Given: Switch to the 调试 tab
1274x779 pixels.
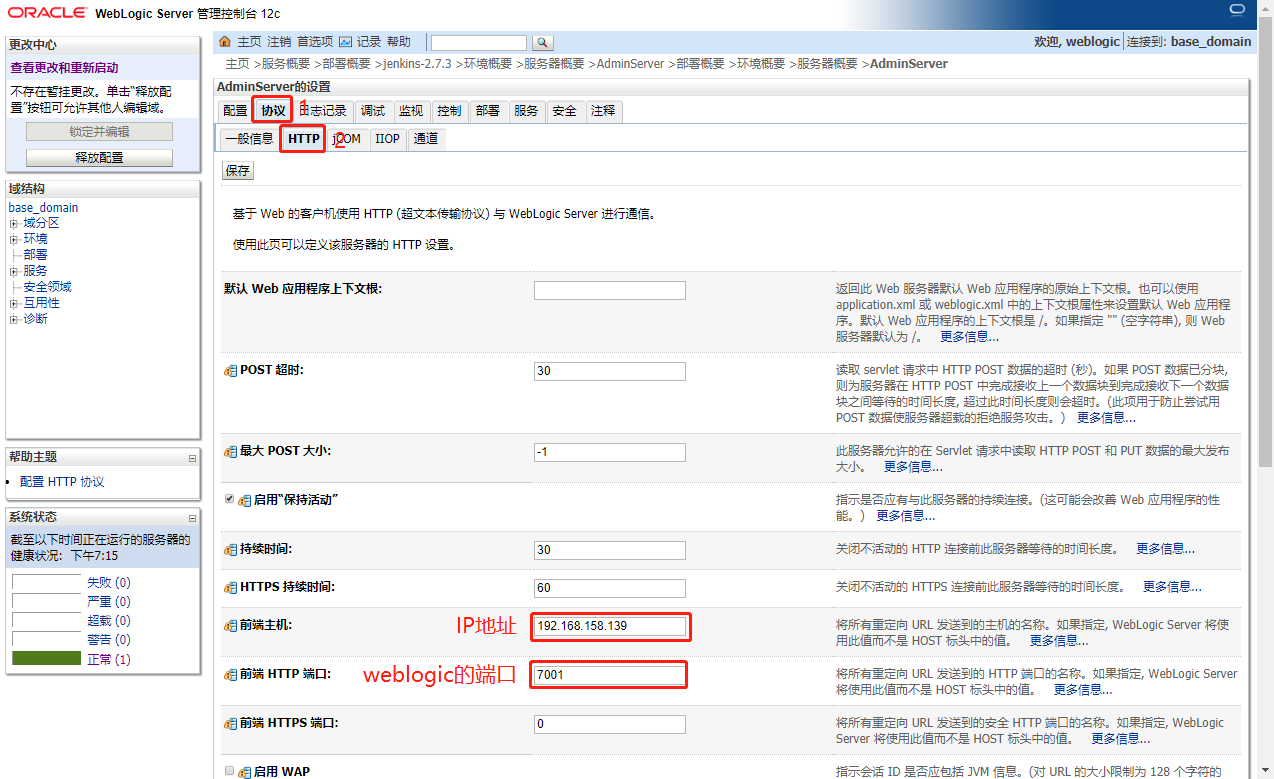Looking at the screenshot, I should pos(373,111).
